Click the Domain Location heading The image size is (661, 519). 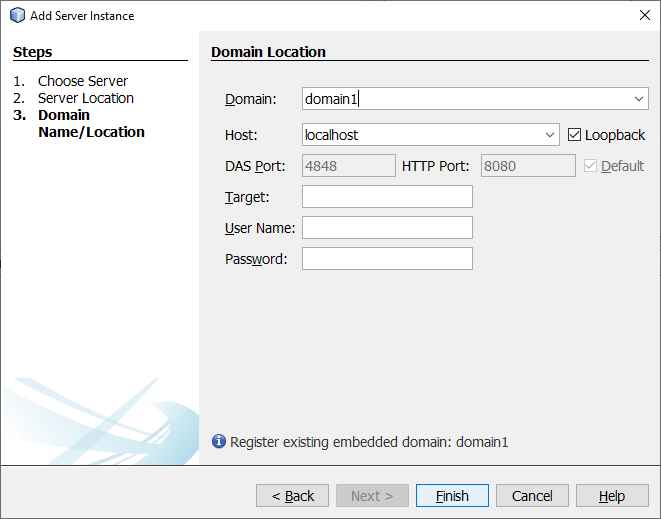click(x=268, y=52)
